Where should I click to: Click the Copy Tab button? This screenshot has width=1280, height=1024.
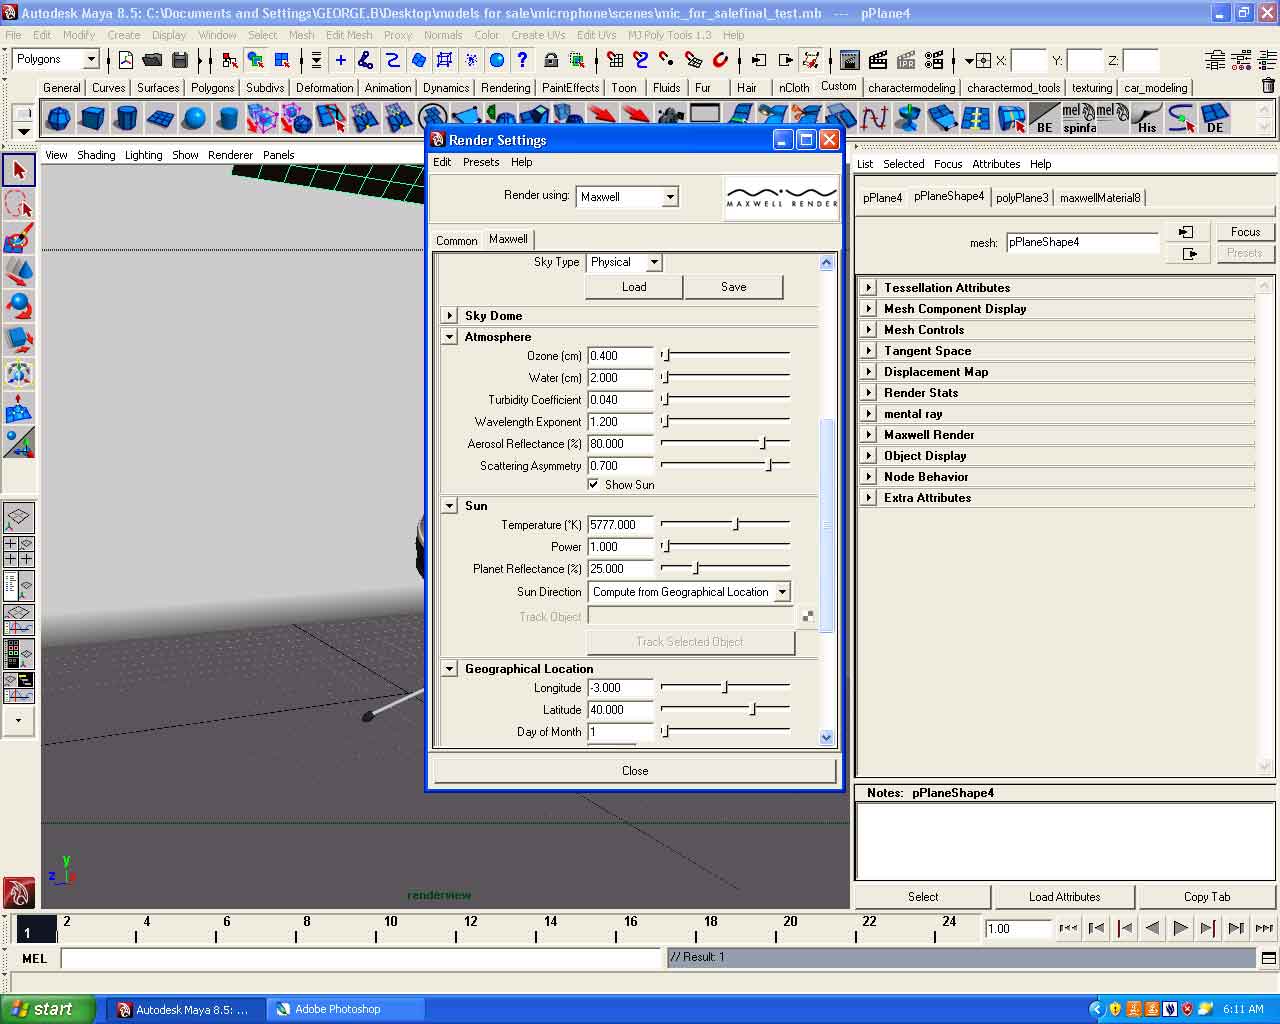point(1207,897)
